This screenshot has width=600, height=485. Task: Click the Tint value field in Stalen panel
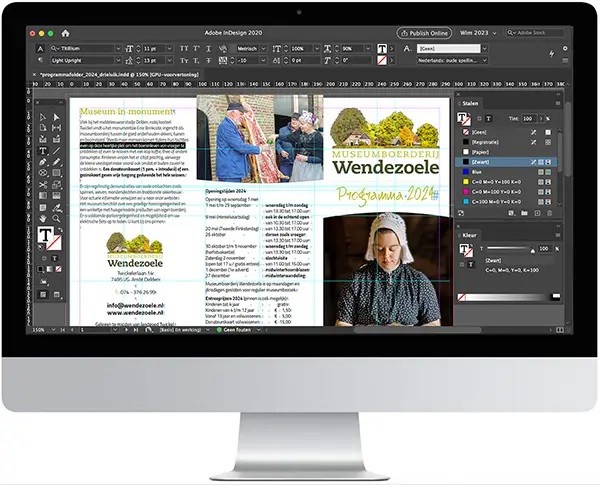(528, 119)
